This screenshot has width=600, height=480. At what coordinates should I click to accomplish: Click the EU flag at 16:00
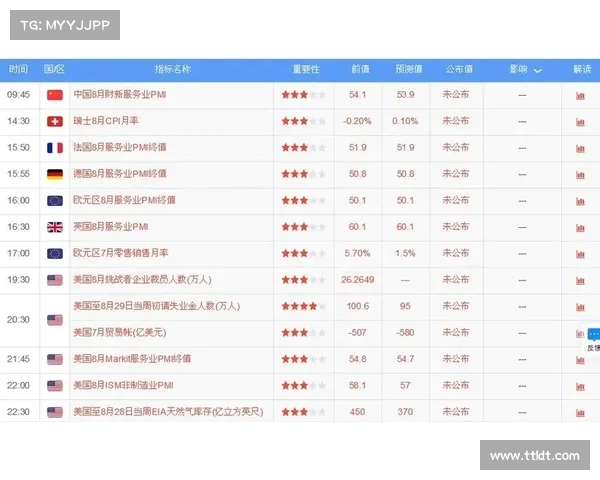pos(55,201)
